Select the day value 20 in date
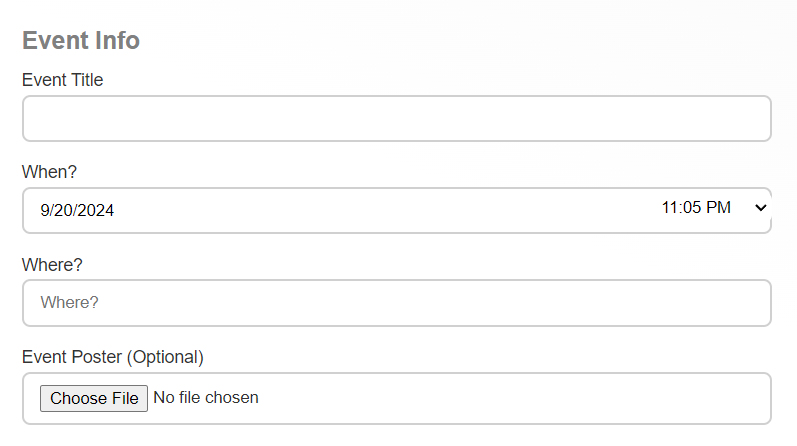 (x=65, y=210)
